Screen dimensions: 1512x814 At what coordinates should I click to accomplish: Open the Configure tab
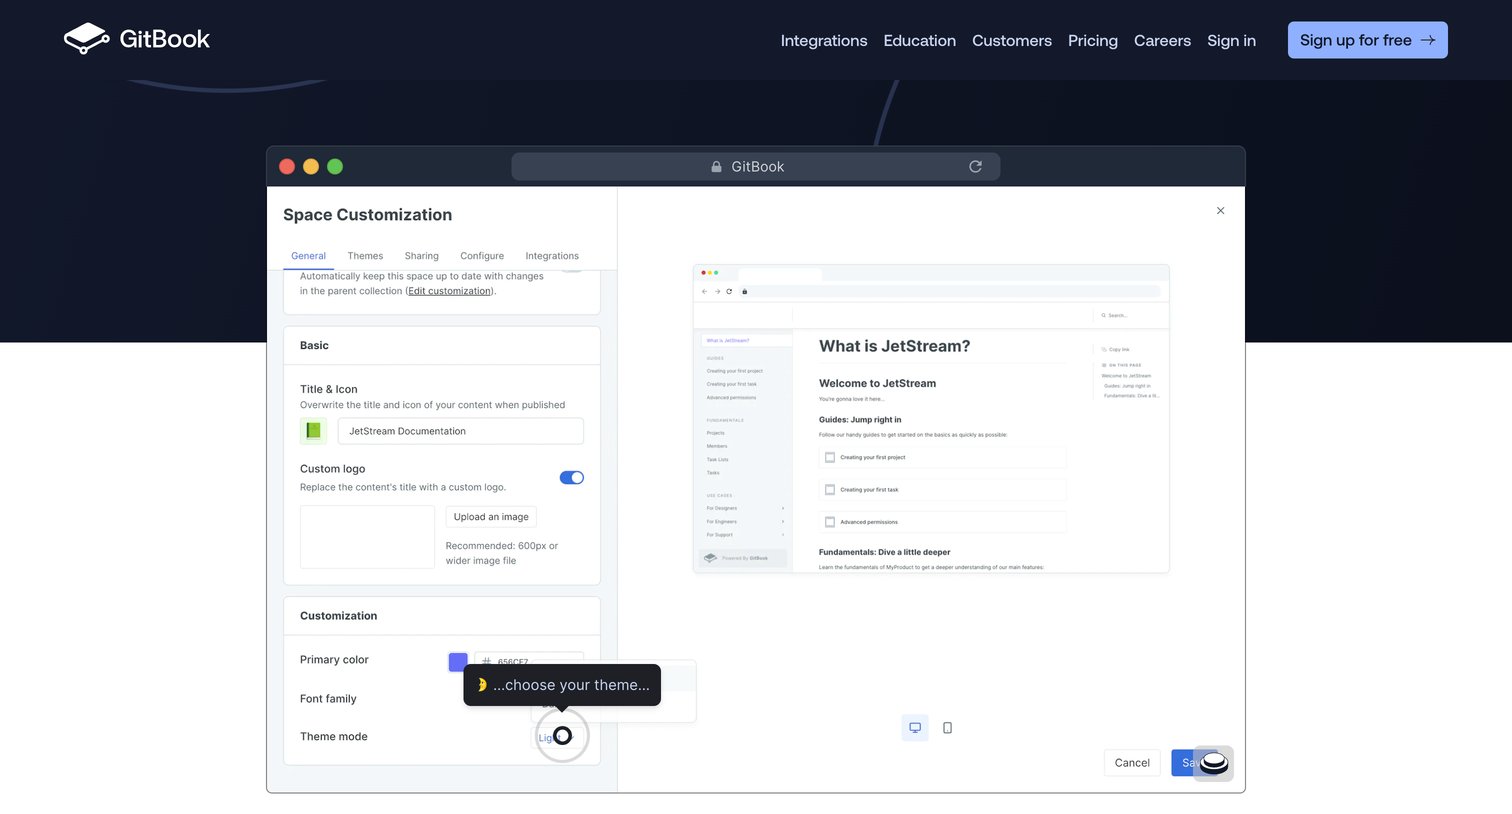[482, 256]
